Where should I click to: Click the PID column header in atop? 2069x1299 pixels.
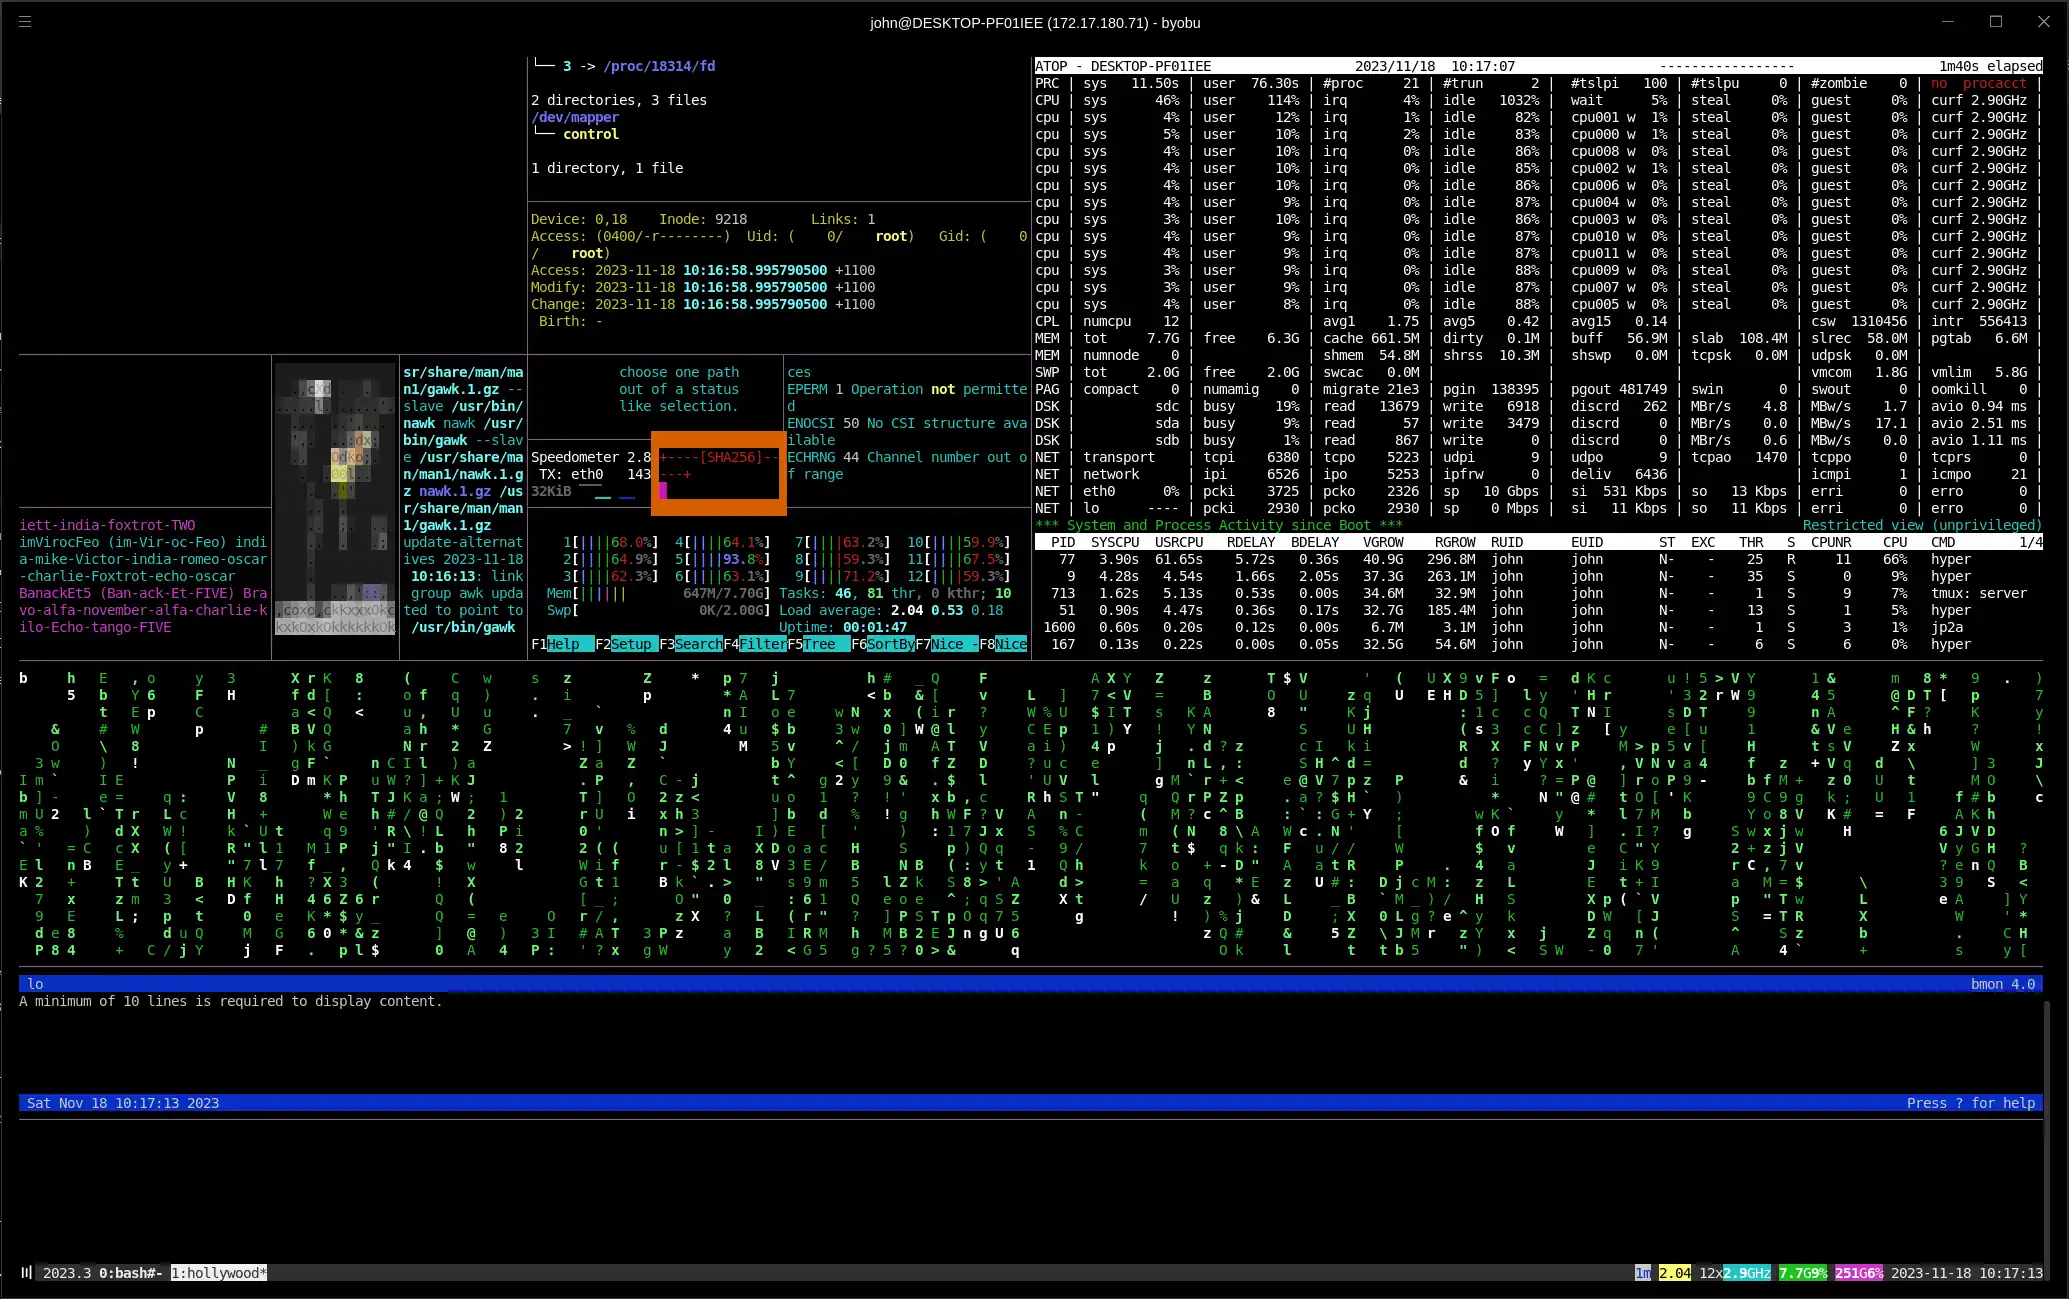tap(1063, 542)
